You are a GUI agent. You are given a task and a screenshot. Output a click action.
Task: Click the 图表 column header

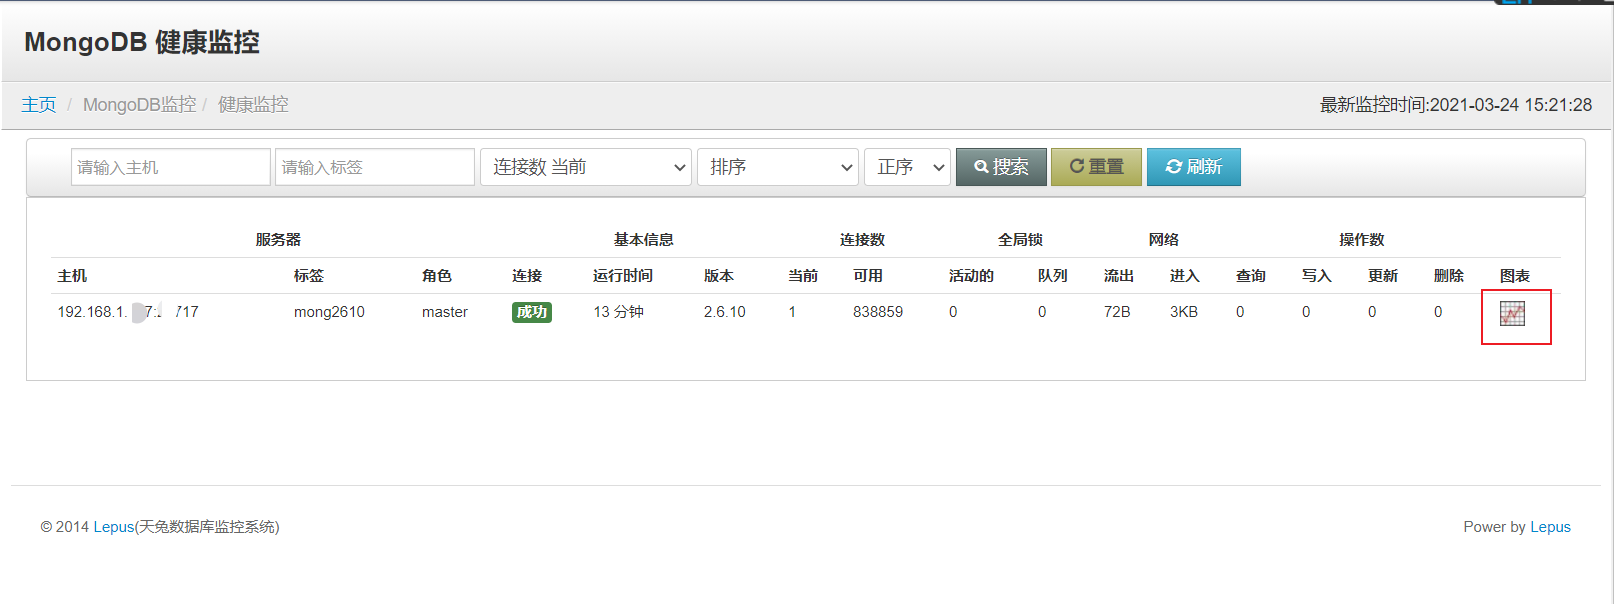coord(1514,276)
